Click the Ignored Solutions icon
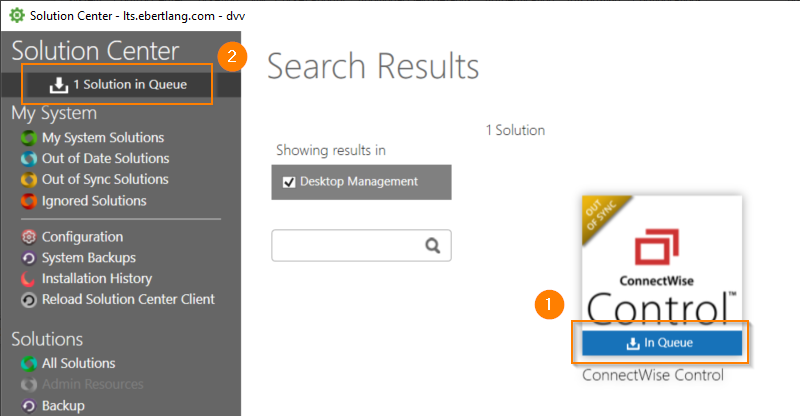This screenshot has height=416, width=800. coord(28,201)
